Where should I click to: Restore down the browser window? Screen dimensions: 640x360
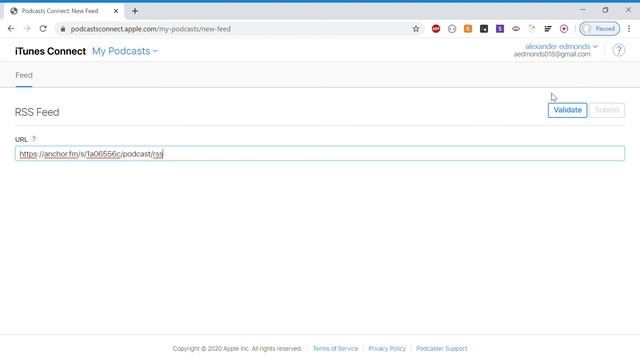tap(605, 10)
